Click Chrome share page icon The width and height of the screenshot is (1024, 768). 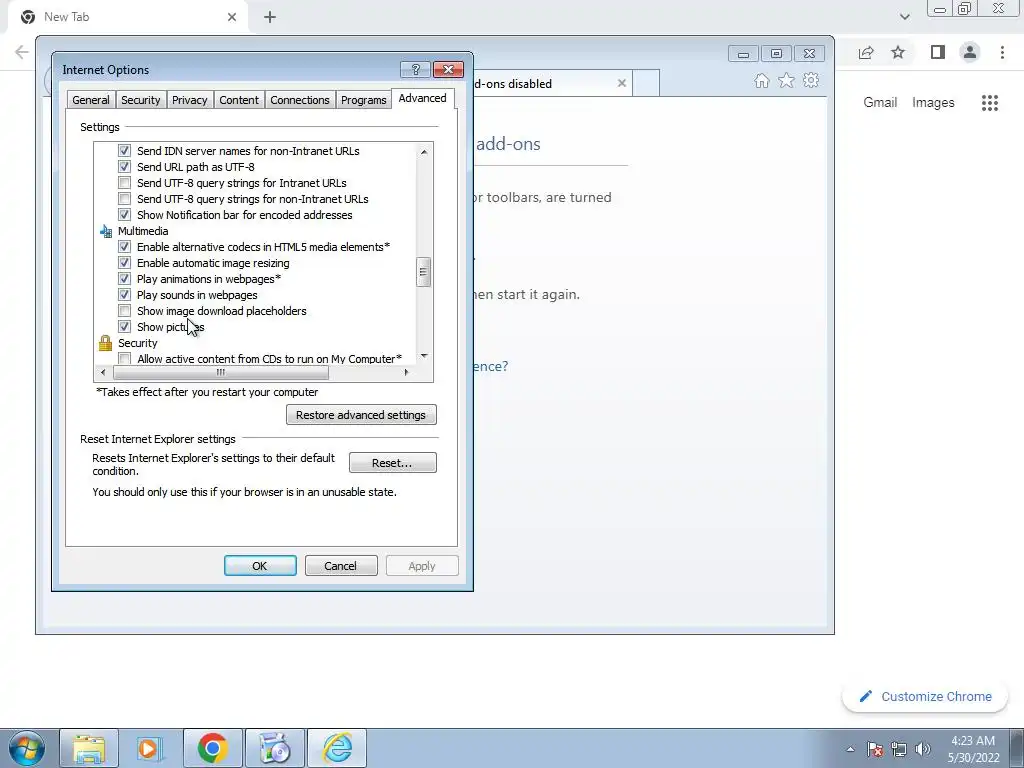[866, 52]
